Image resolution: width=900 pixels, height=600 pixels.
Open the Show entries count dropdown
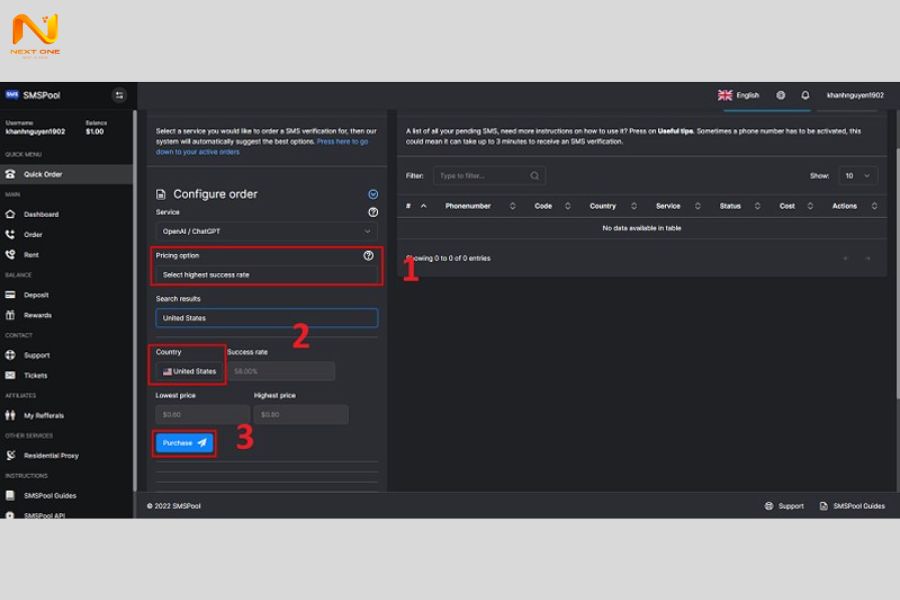tap(857, 176)
